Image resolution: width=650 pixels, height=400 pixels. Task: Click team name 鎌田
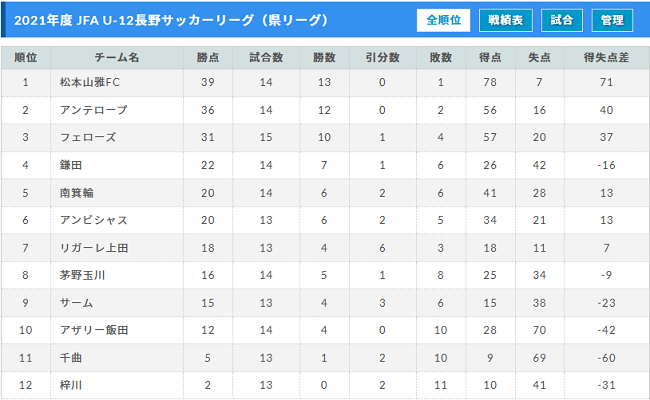[x=71, y=164]
